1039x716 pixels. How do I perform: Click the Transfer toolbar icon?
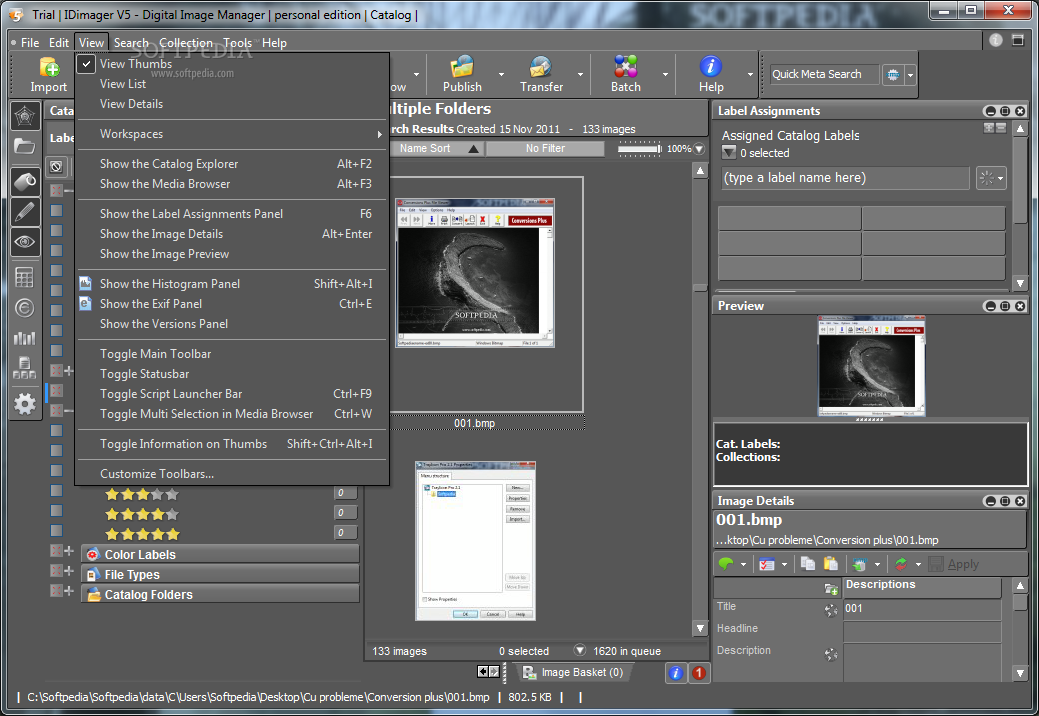(x=541, y=67)
